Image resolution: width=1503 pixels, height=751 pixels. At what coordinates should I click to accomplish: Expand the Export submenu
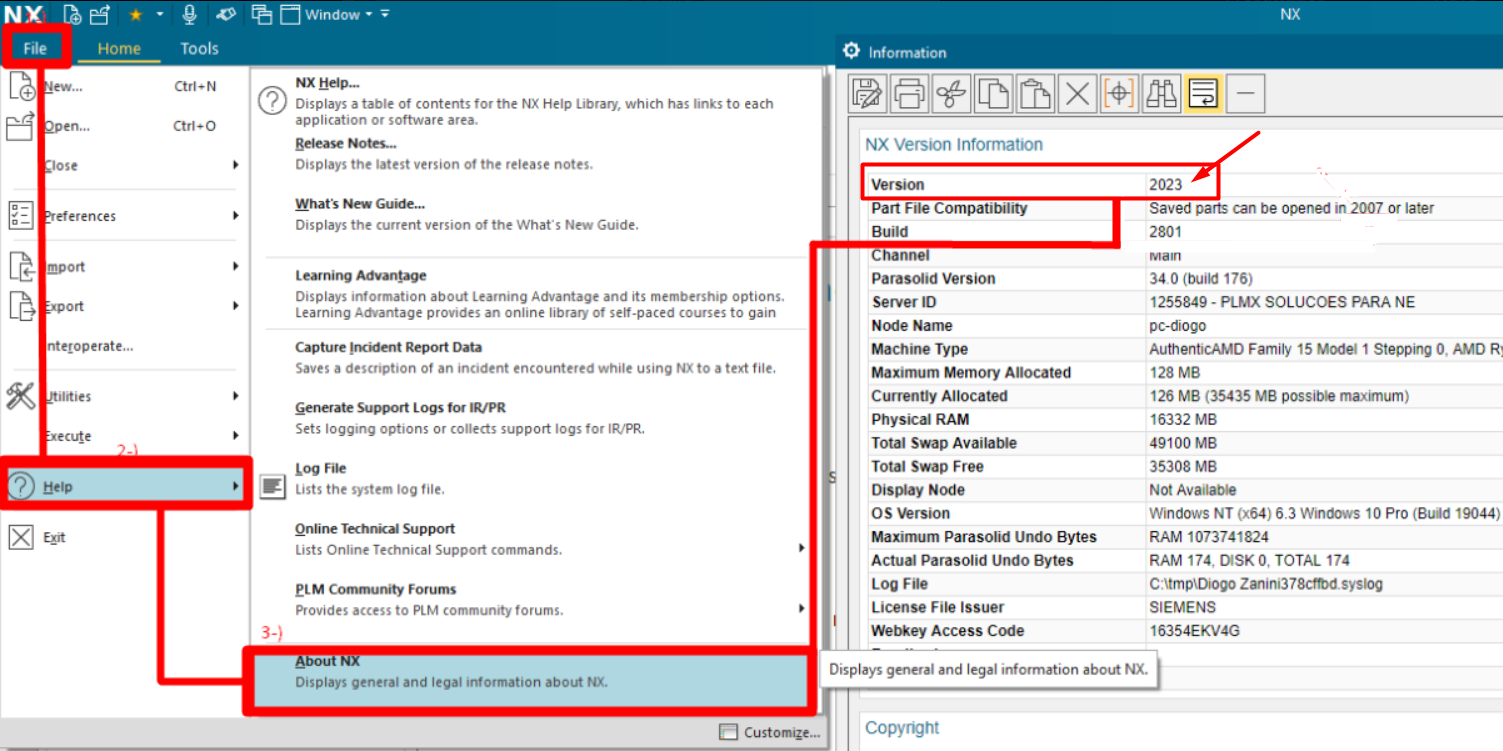236,306
